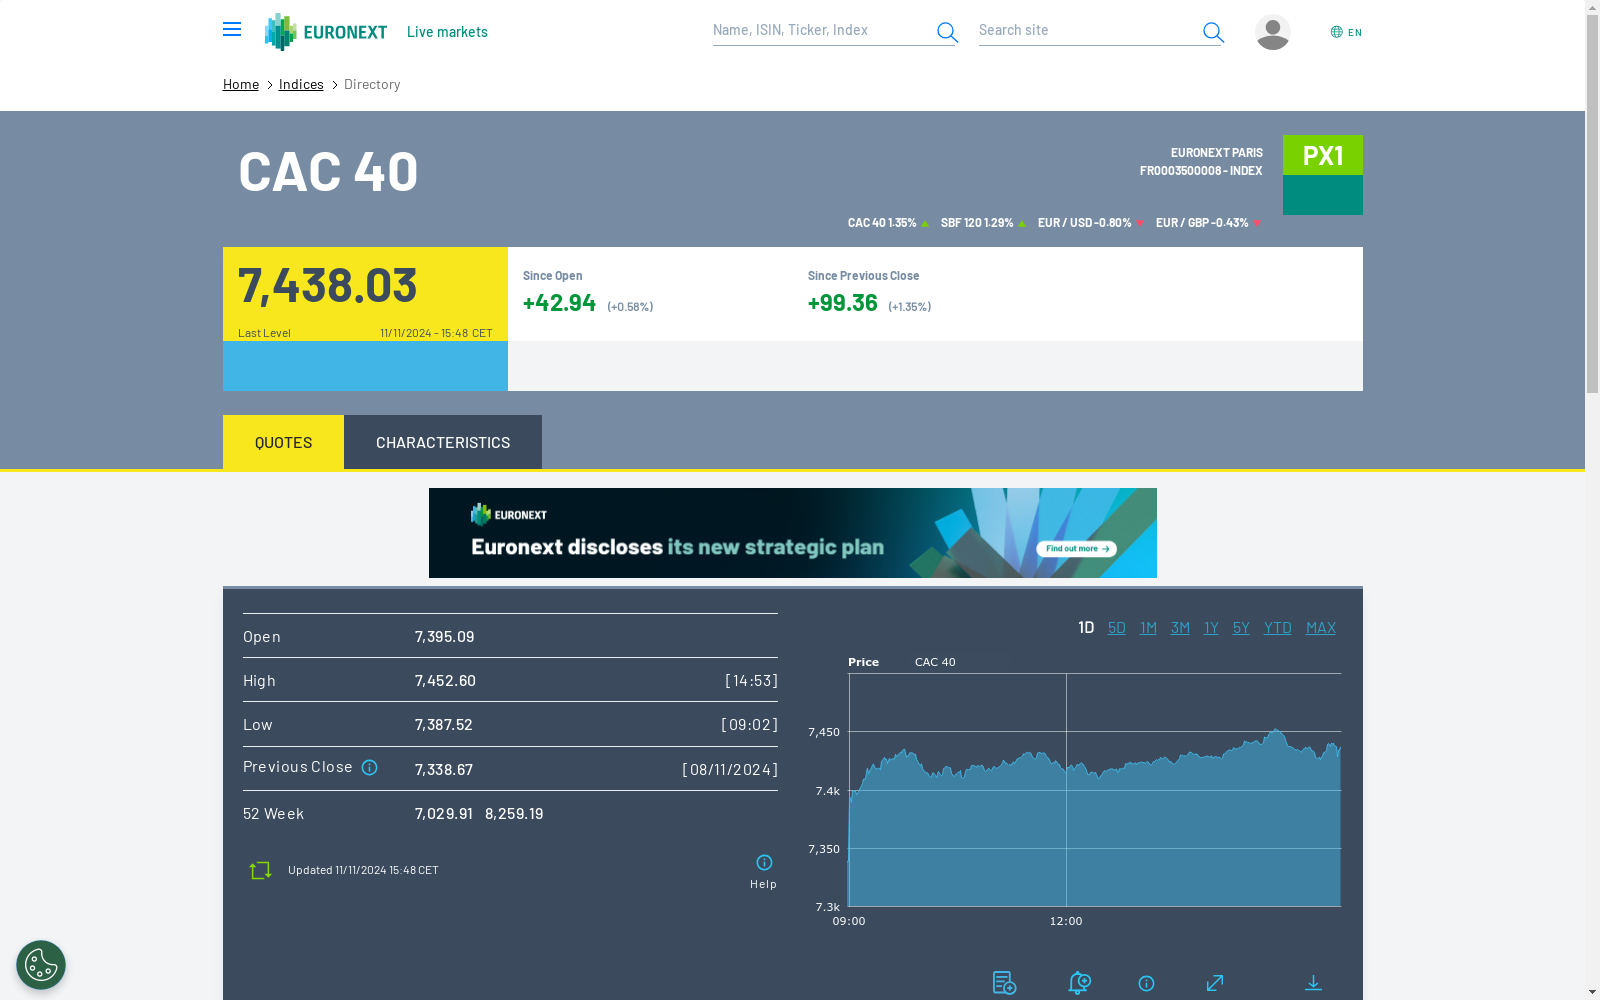Select the 1D chart range
Viewport: 1600px width, 1000px height.
coord(1086,628)
